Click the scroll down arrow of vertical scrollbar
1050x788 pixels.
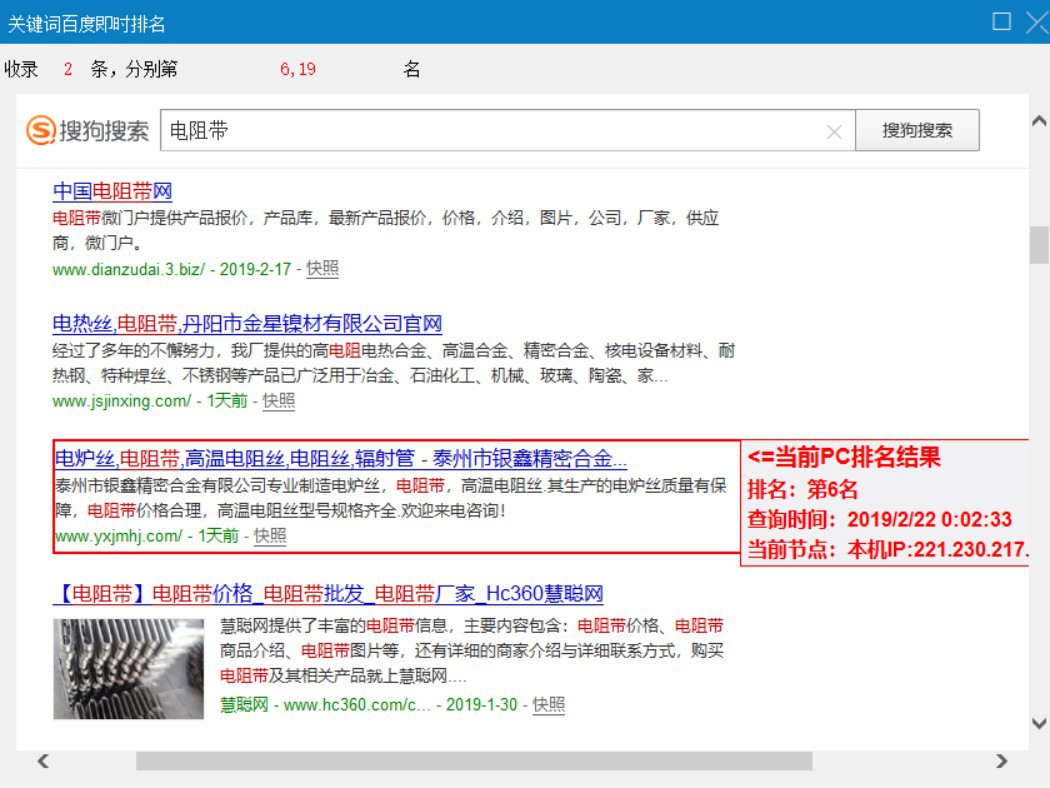click(1039, 723)
